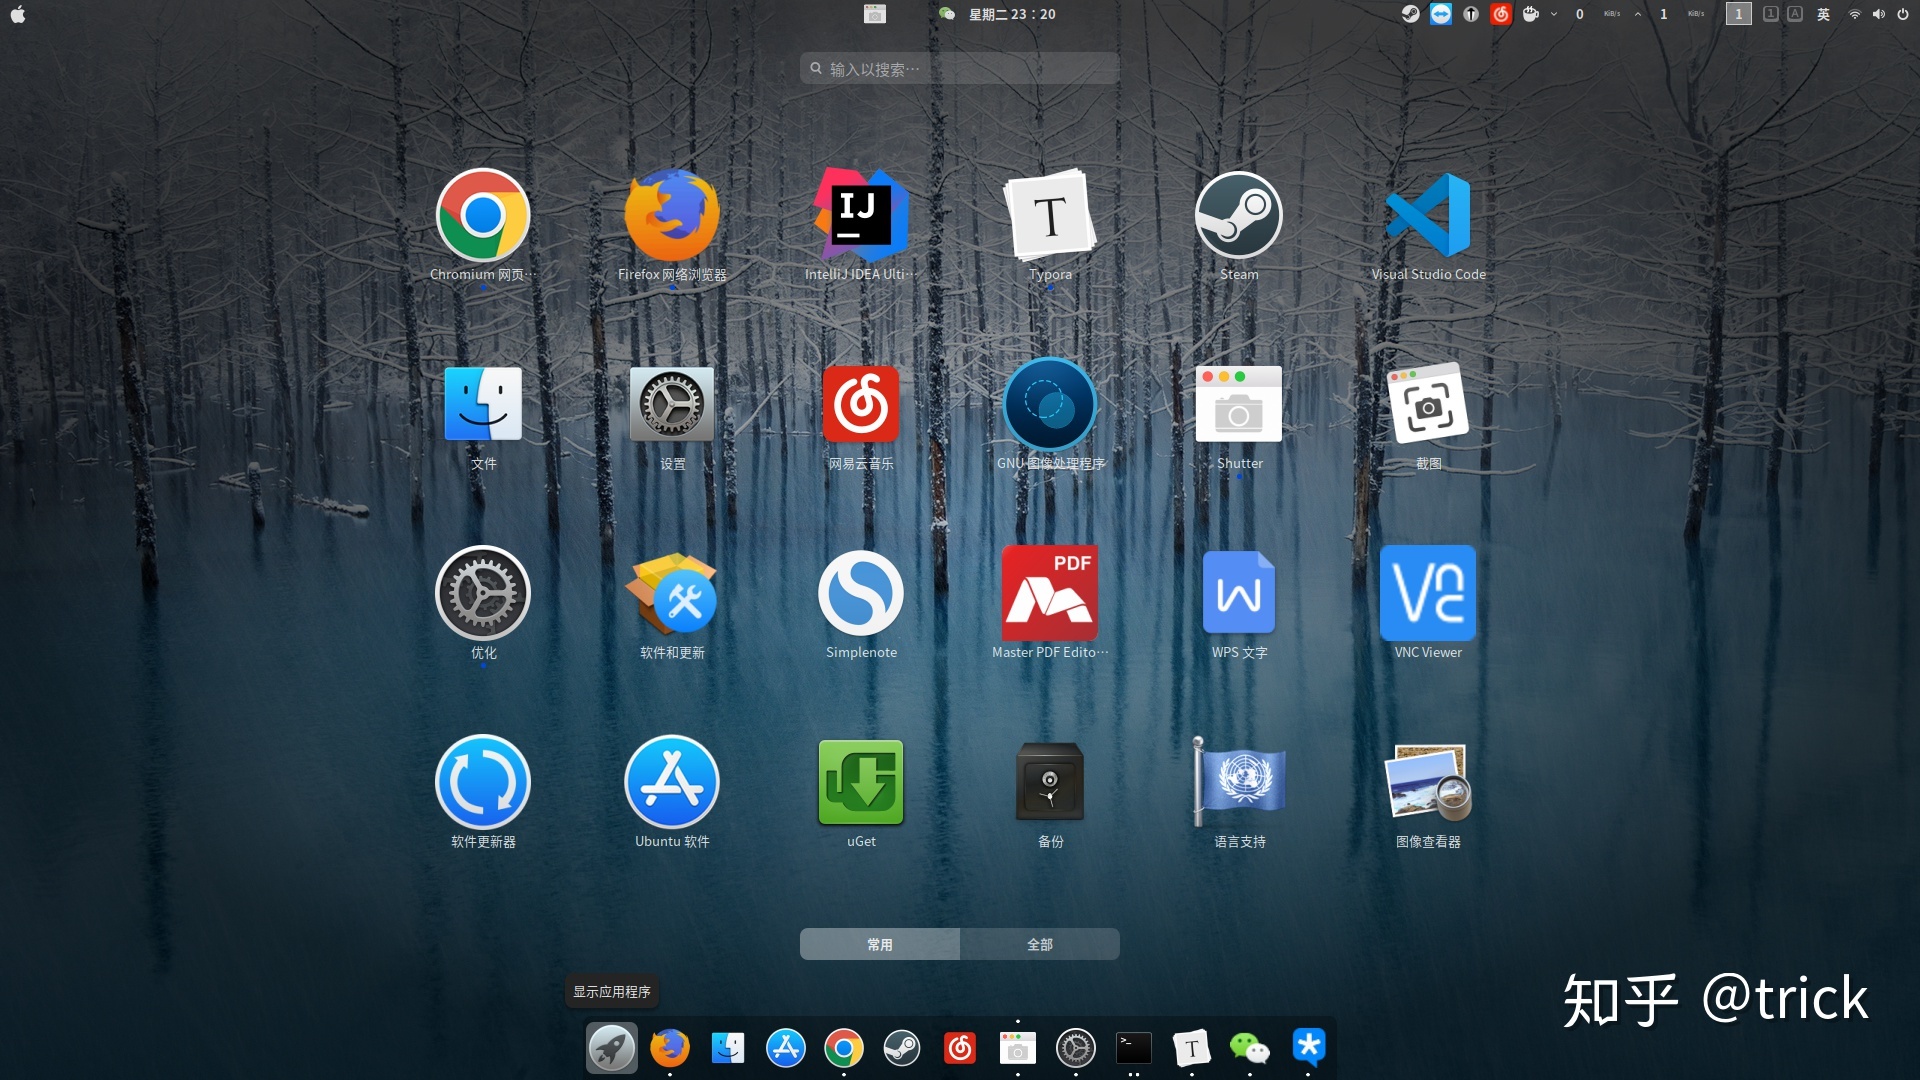Open 软件更新器 (Software Updater)

click(x=481, y=783)
